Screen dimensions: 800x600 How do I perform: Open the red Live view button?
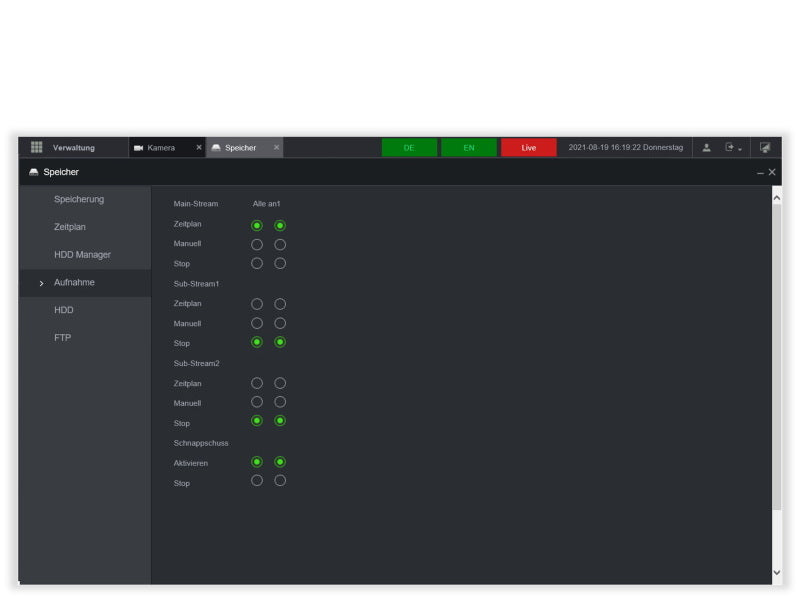click(x=528, y=147)
